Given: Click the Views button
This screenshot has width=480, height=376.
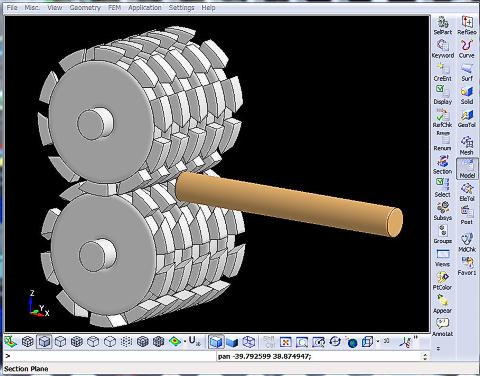Looking at the screenshot, I should click(x=443, y=258).
